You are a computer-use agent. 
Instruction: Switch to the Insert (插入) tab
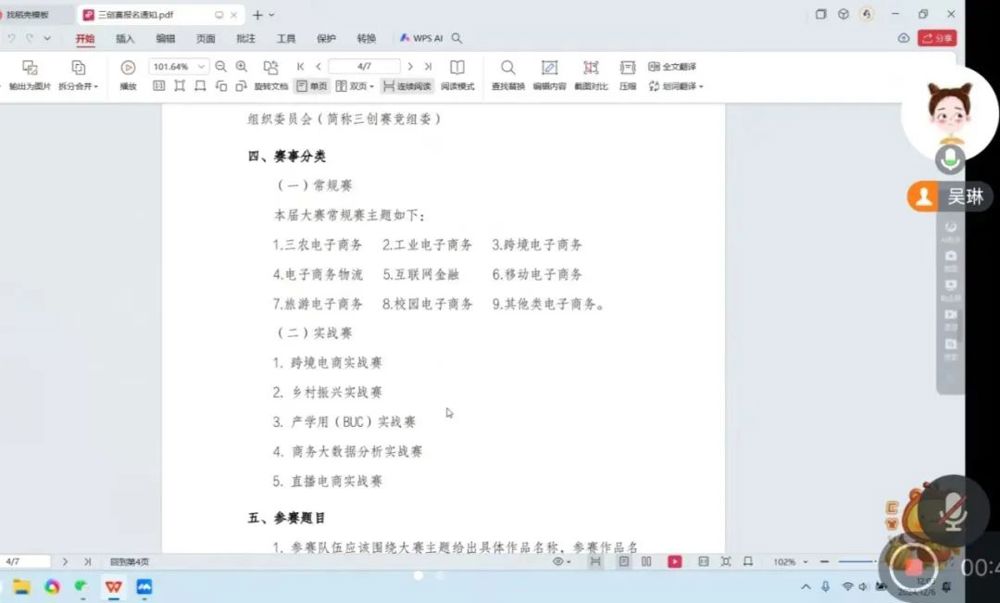pyautogui.click(x=125, y=38)
